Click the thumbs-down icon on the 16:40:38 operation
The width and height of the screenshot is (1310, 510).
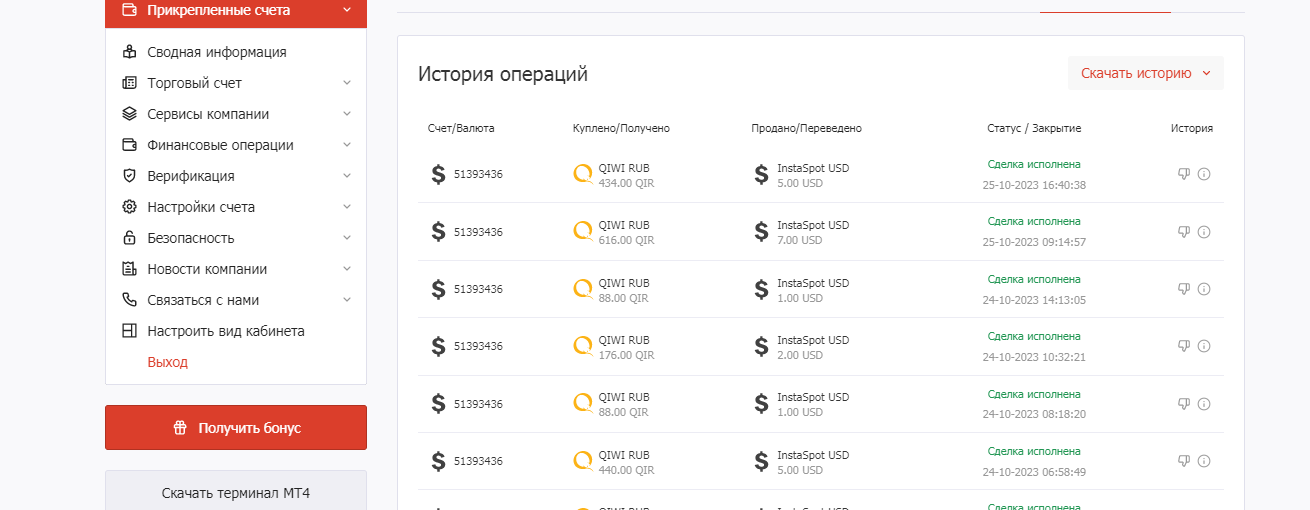1184,174
